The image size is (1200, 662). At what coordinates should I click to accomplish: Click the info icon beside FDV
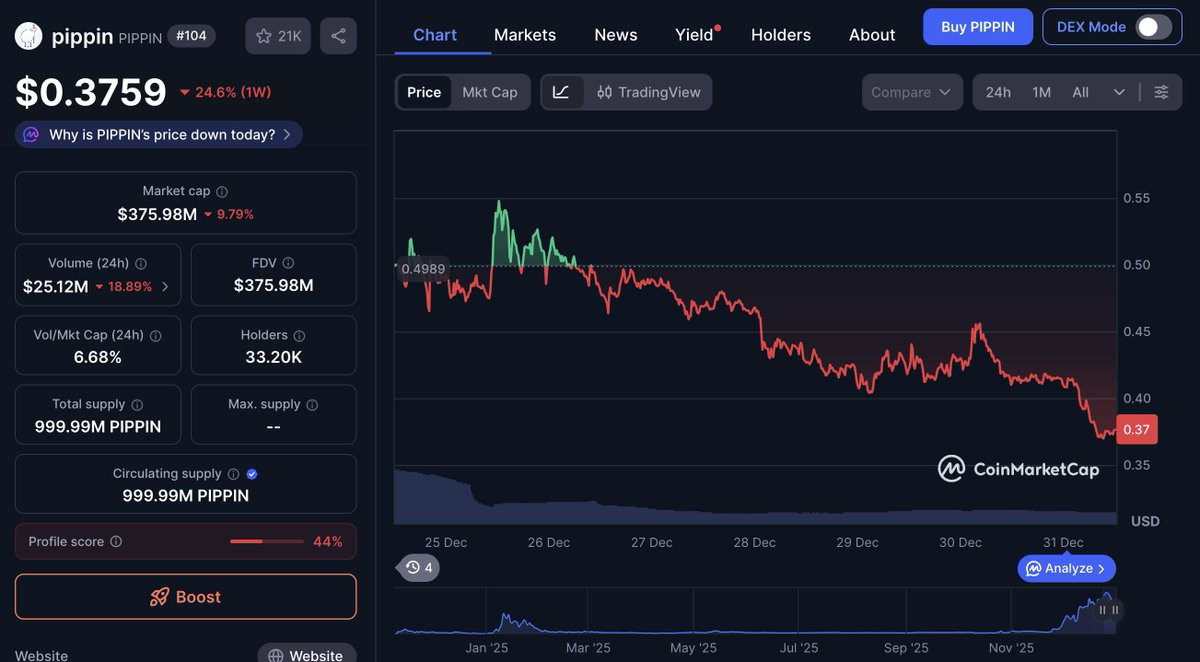tap(288, 263)
